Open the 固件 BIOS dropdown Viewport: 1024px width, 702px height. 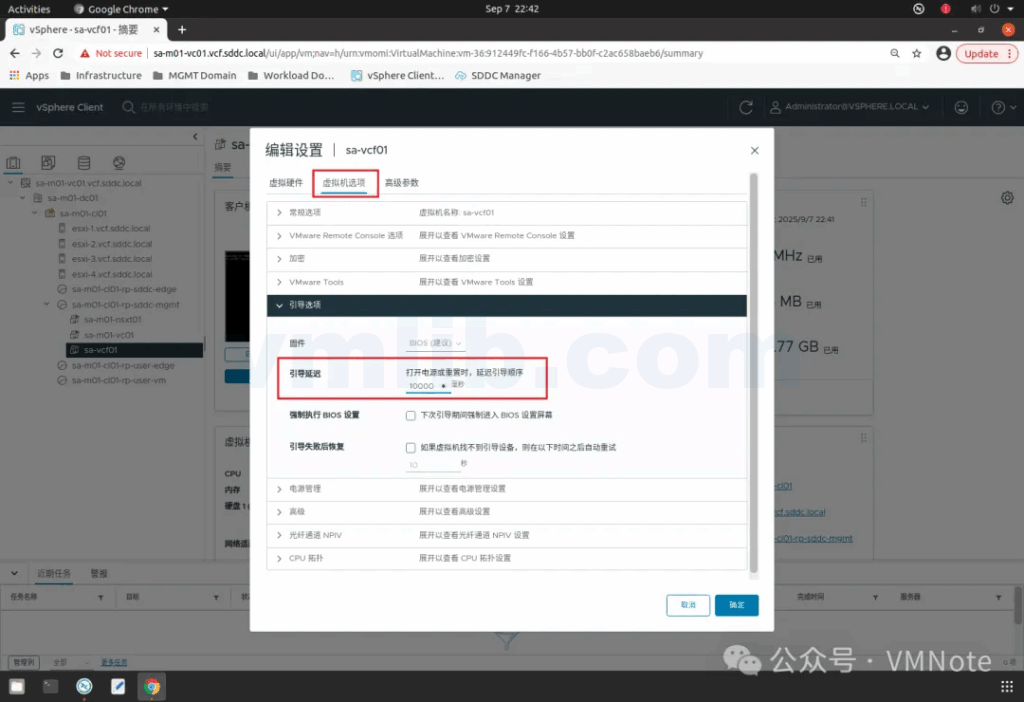point(437,343)
